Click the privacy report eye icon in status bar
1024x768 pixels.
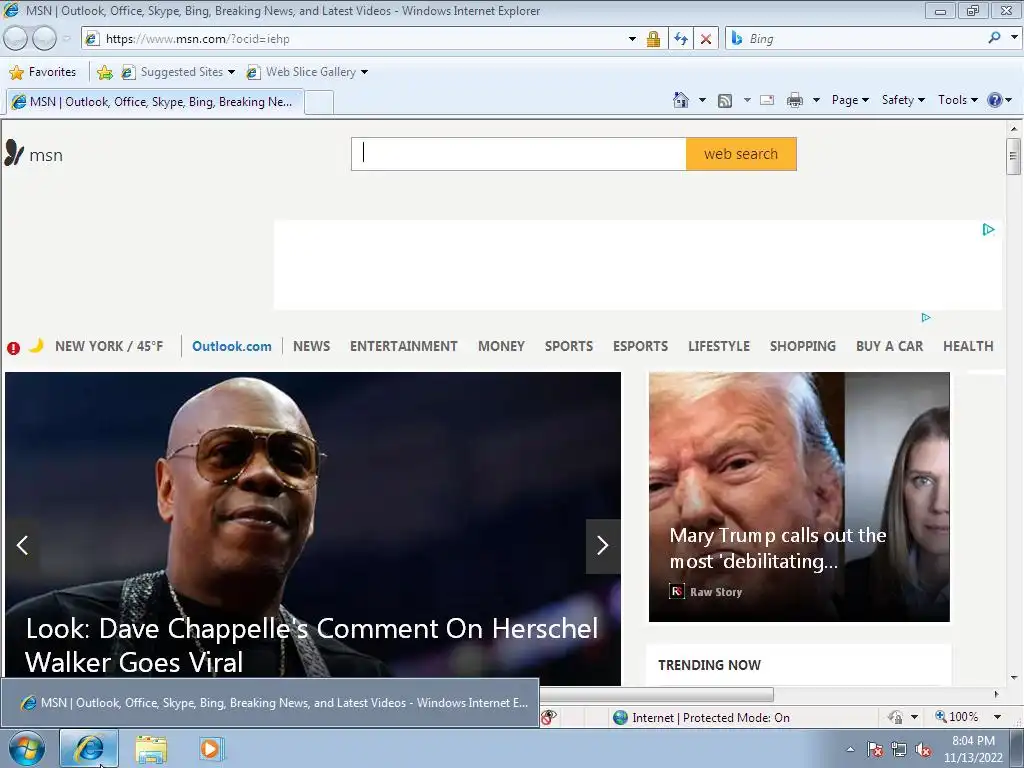[549, 717]
